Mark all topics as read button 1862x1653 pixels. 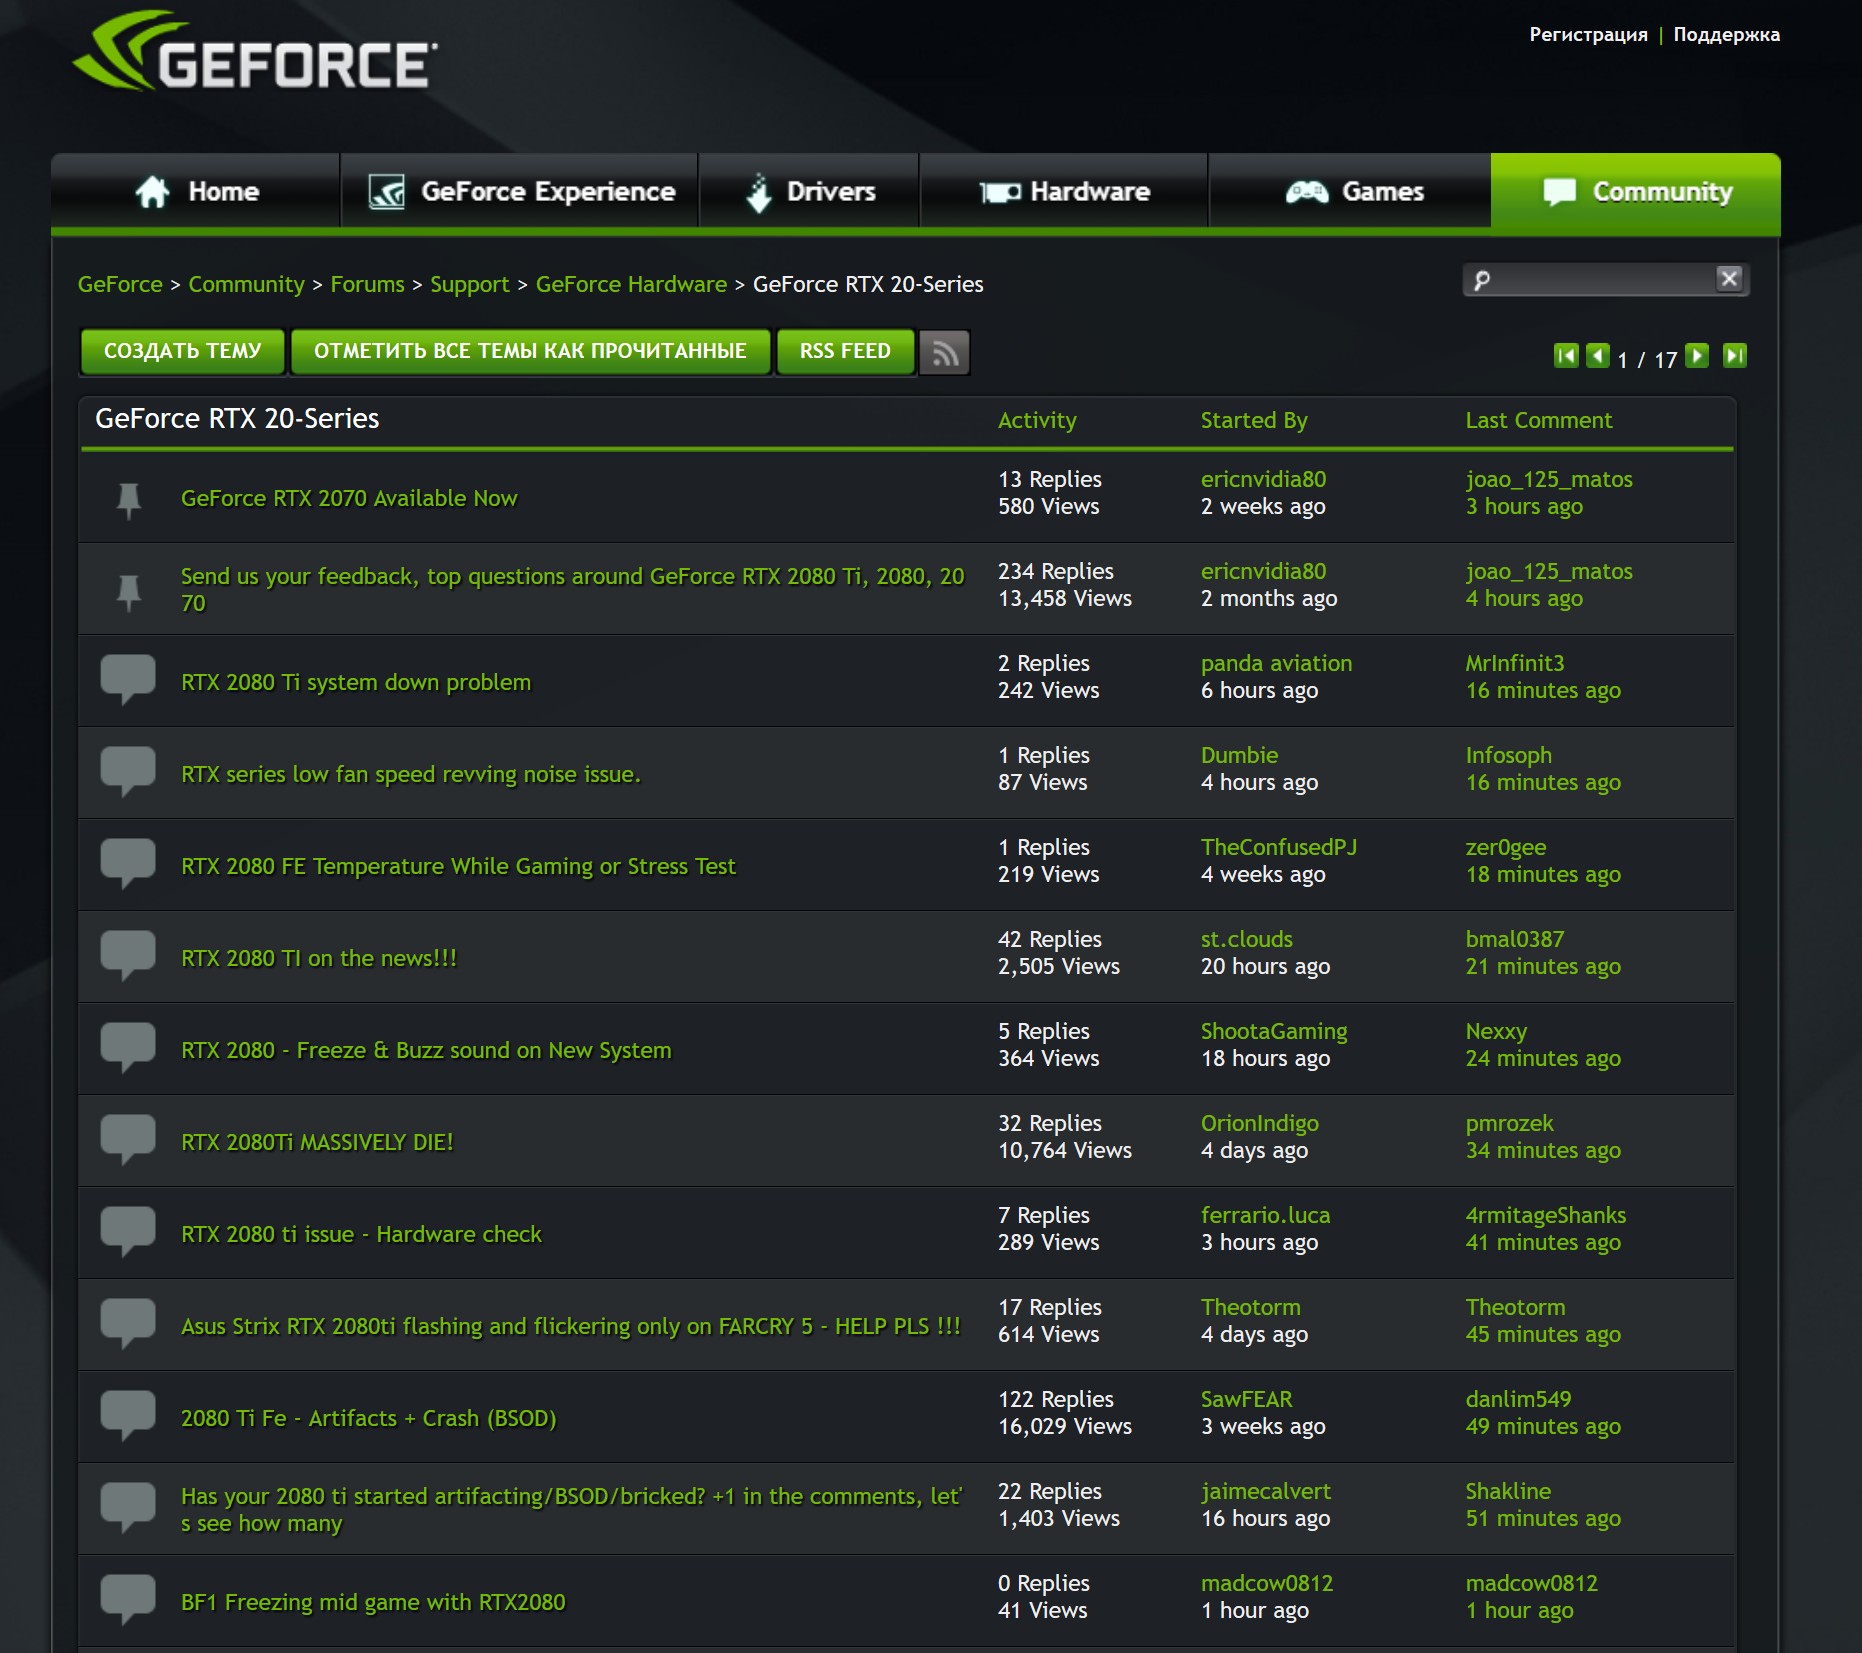(x=530, y=352)
